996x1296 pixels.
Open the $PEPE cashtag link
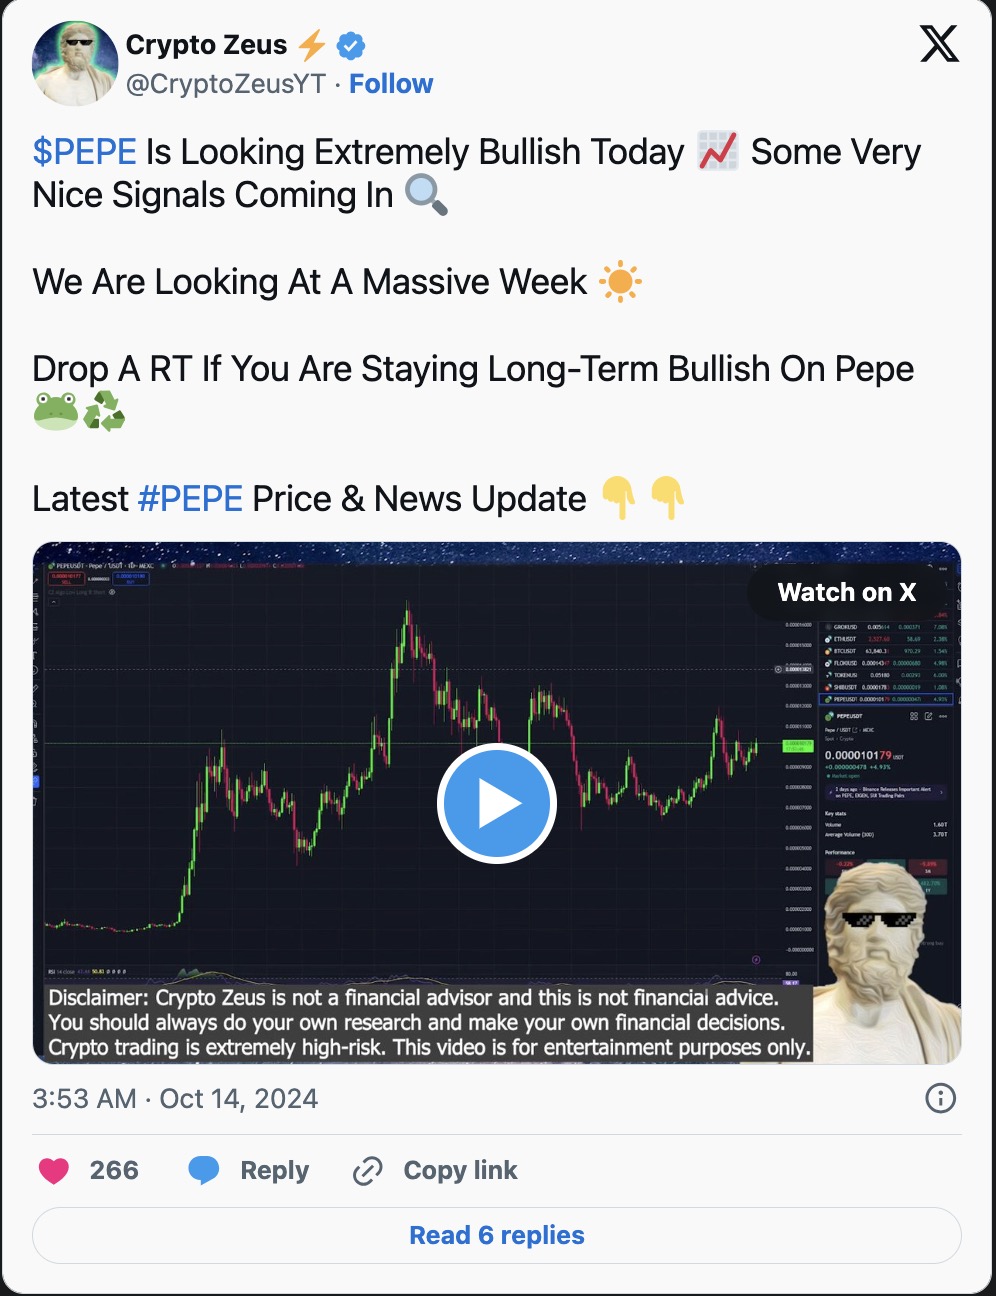tap(84, 152)
